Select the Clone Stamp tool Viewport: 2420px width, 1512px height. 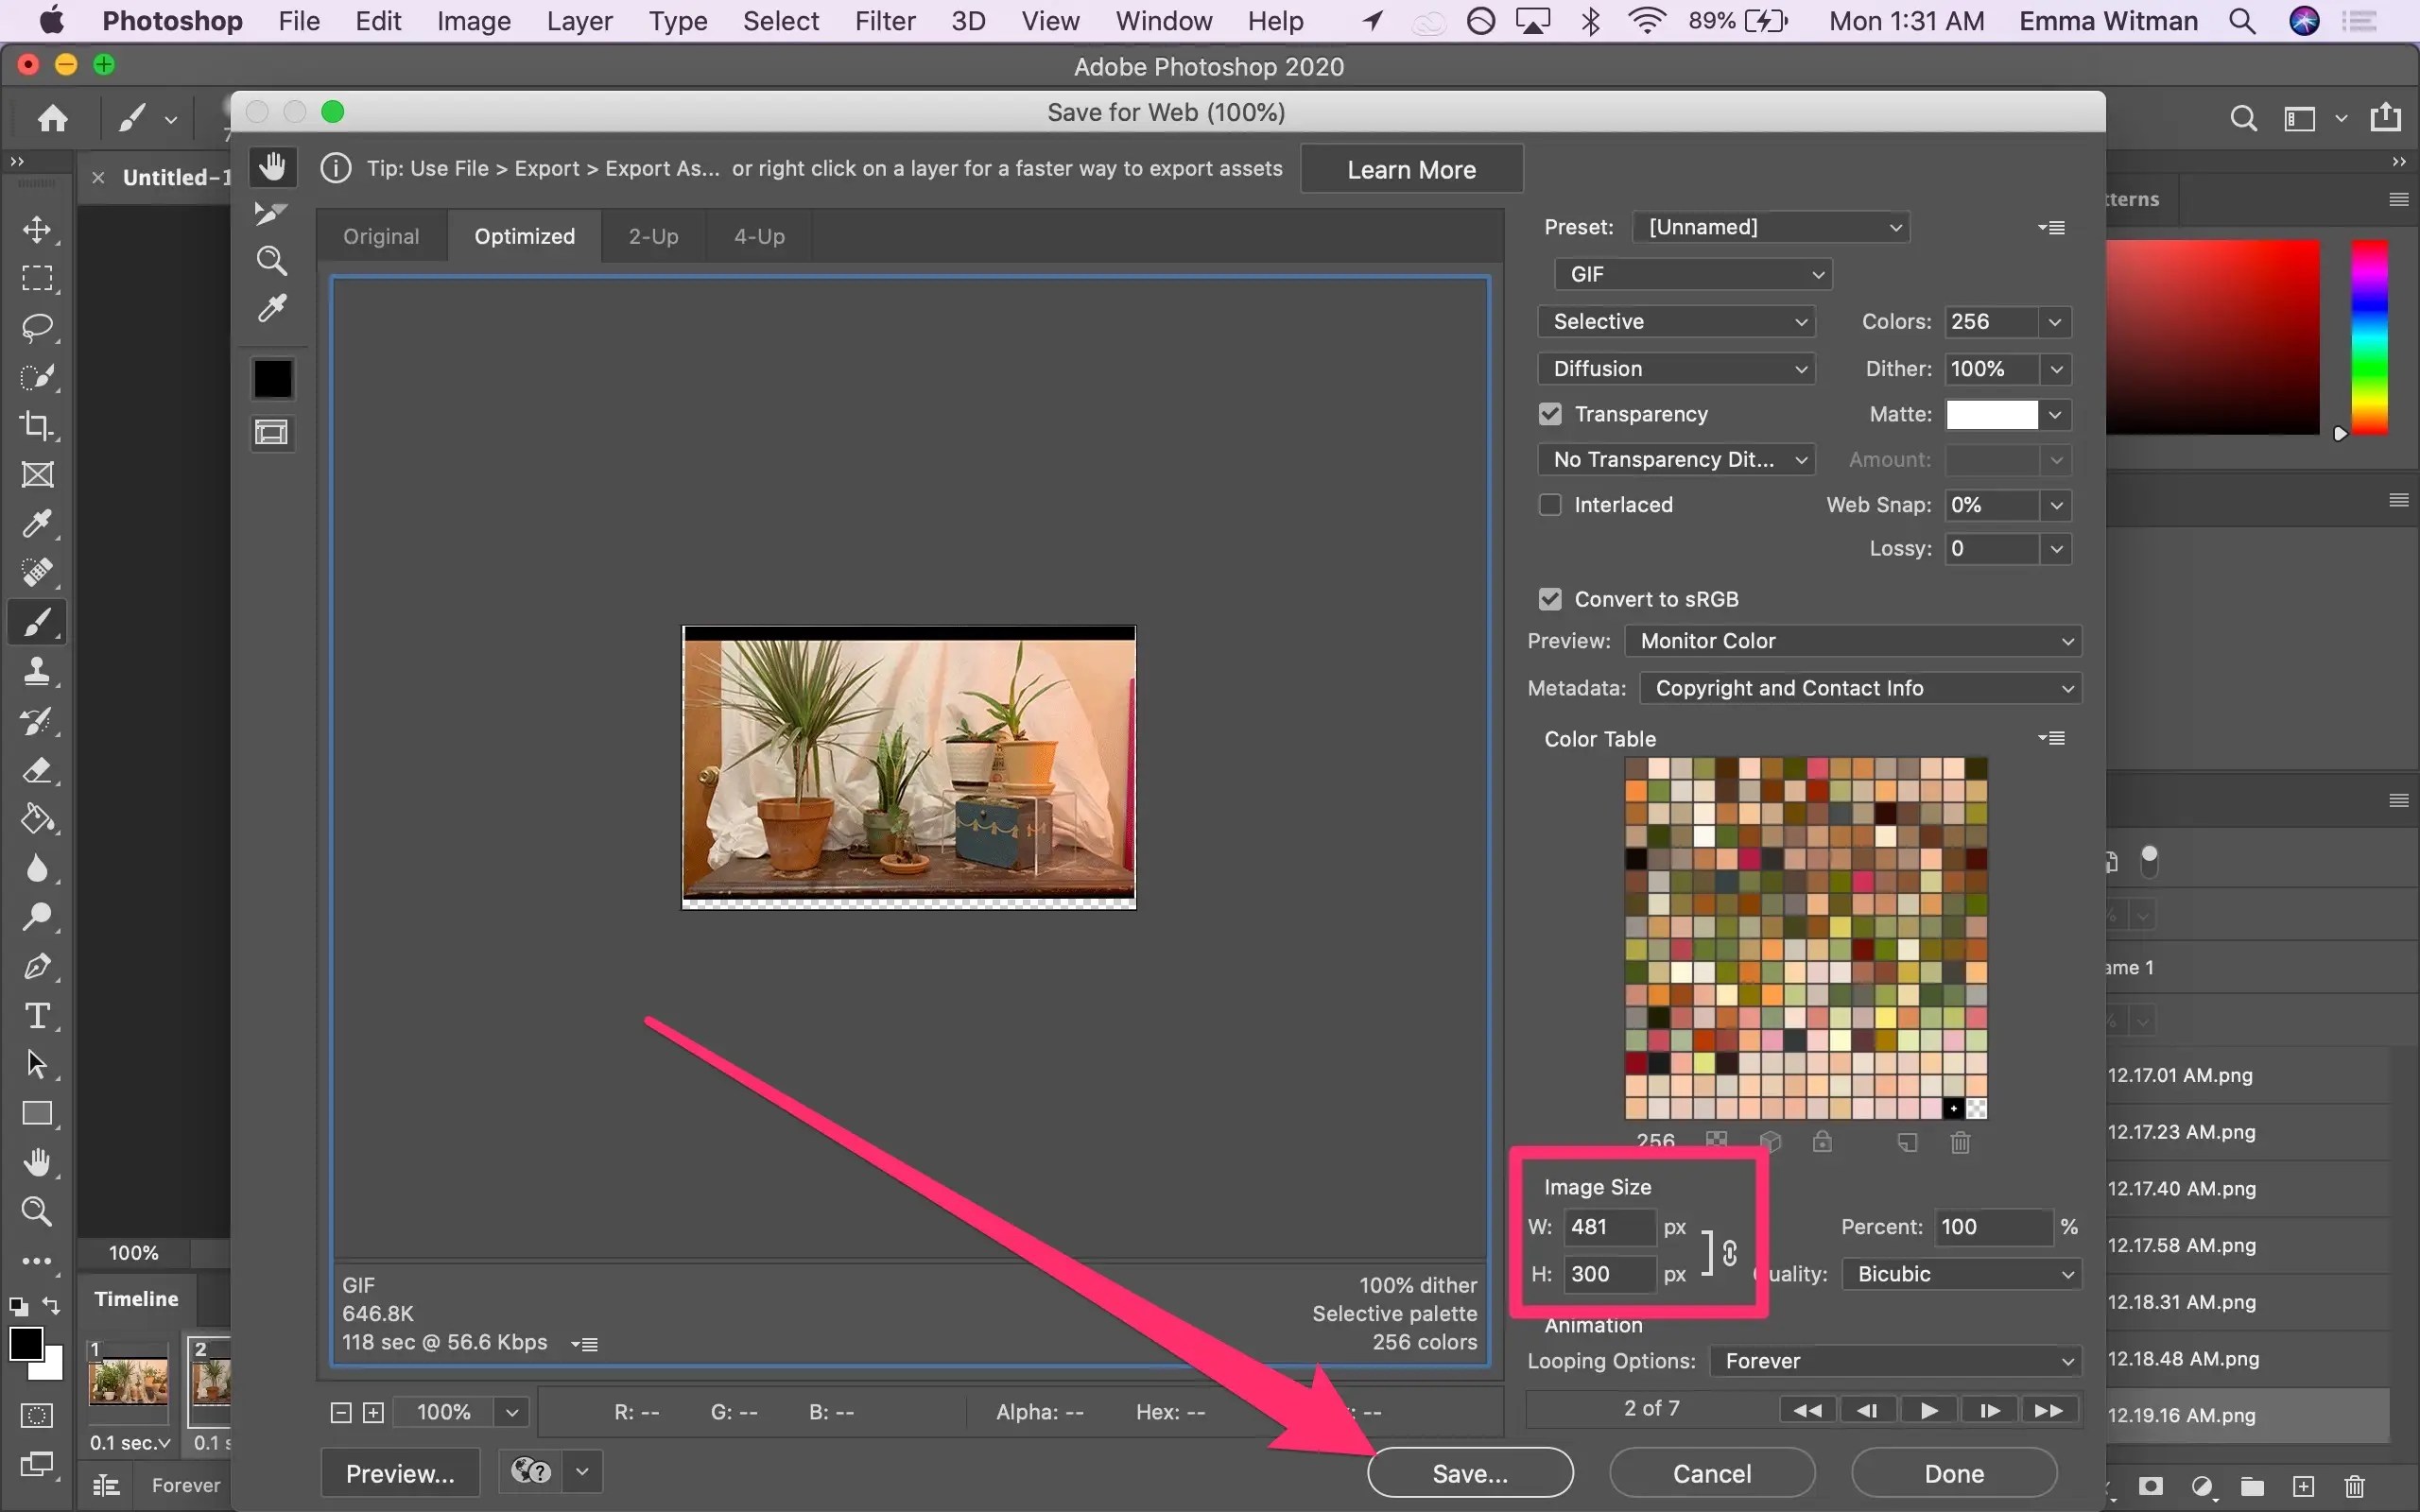(x=37, y=671)
